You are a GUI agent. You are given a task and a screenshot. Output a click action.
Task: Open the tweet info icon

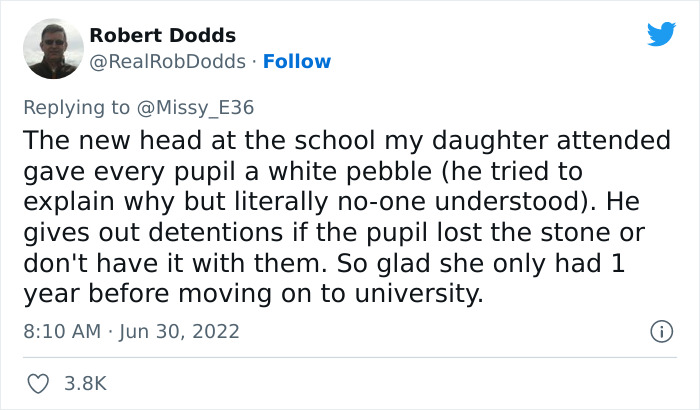click(660, 330)
